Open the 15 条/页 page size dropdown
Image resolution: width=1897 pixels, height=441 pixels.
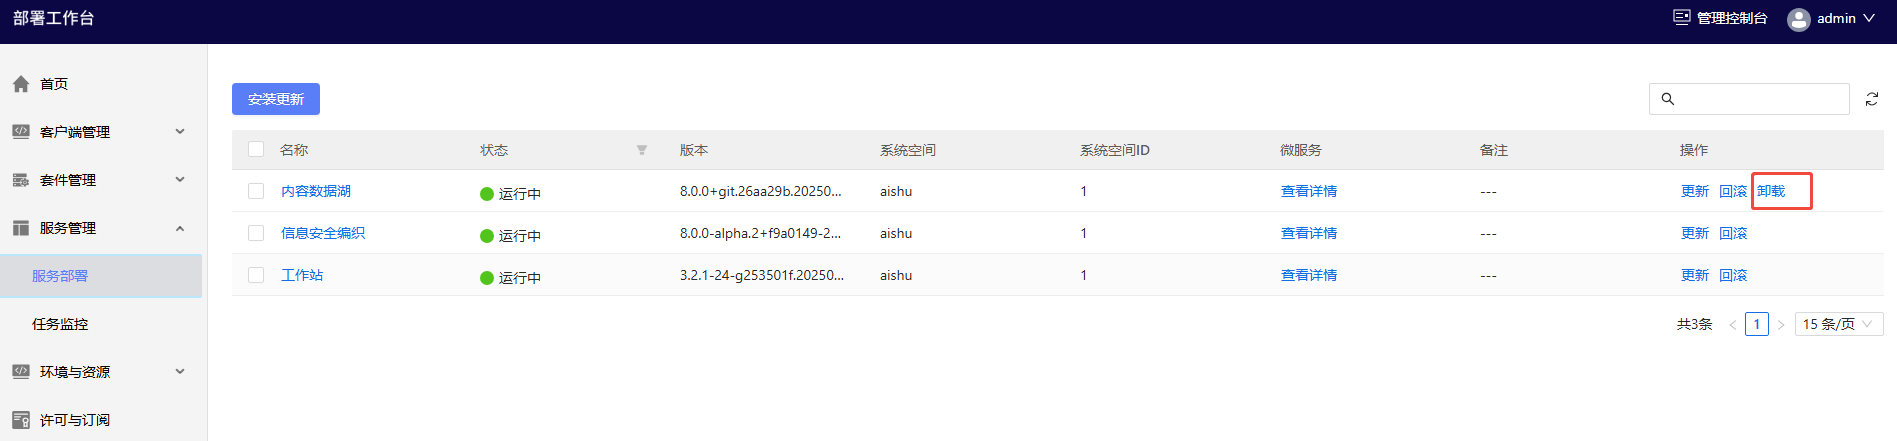pyautogui.click(x=1840, y=324)
